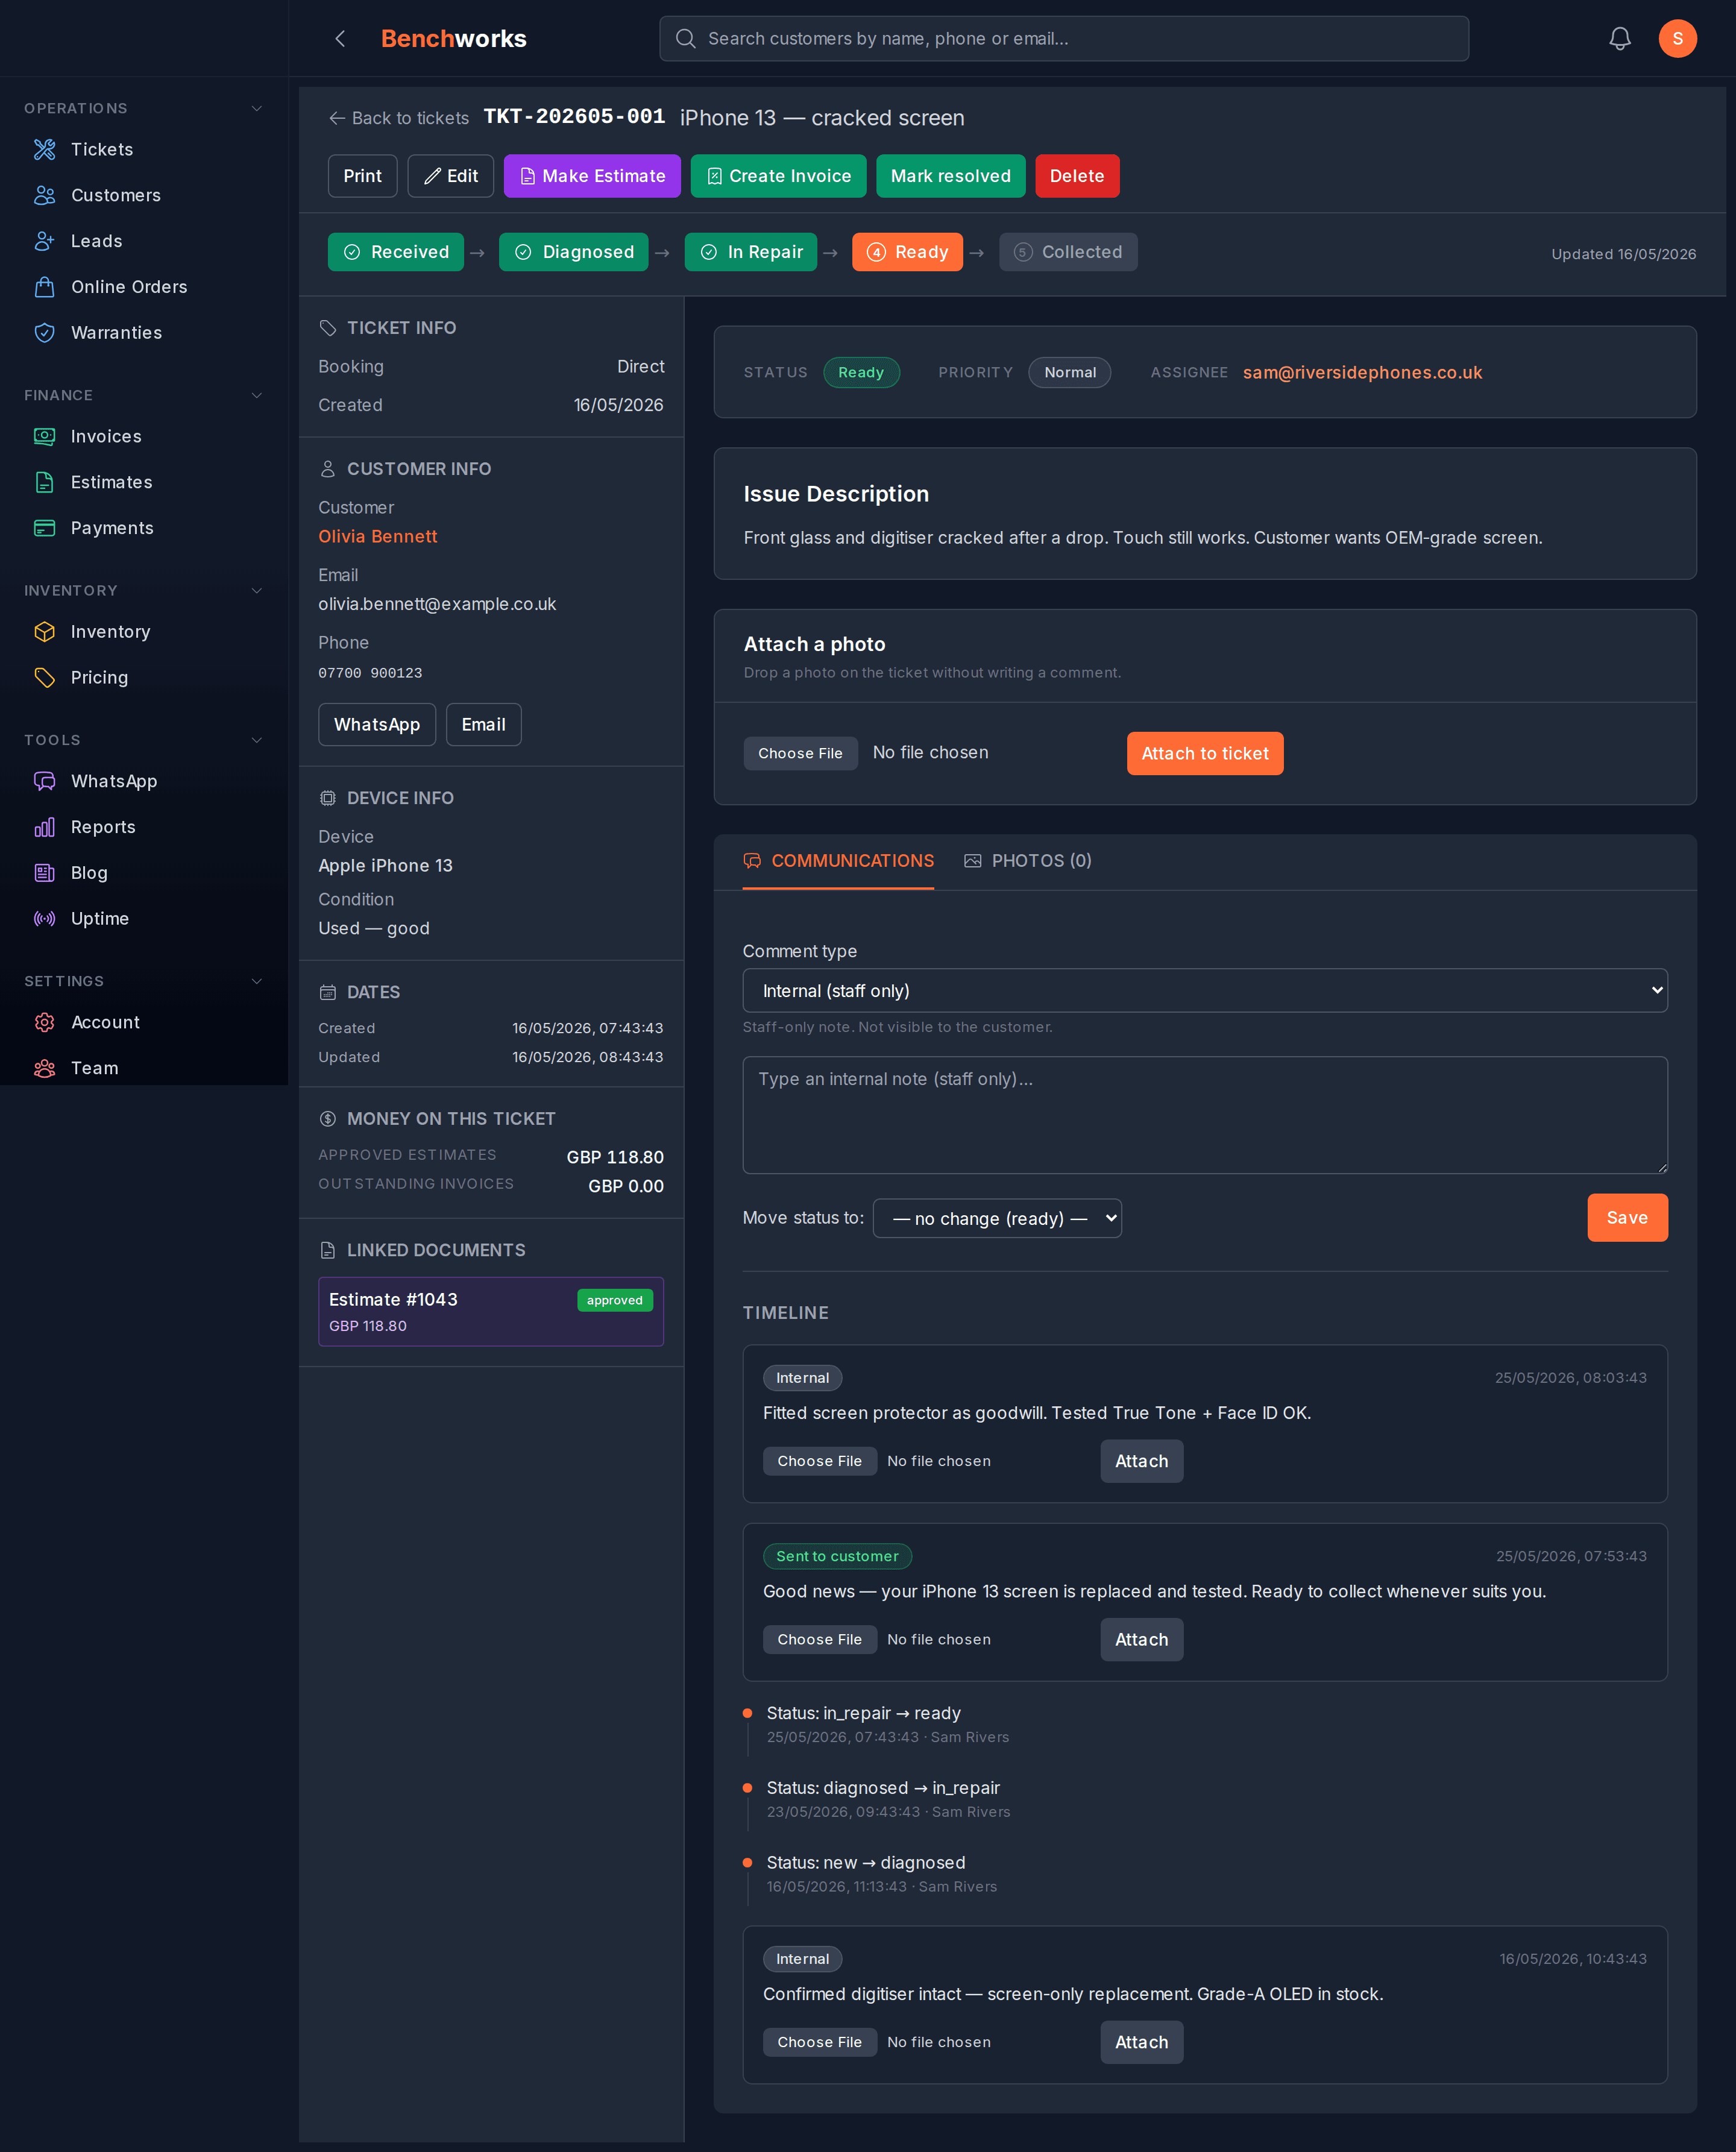Open Invoices icon in Finance

coord(45,437)
